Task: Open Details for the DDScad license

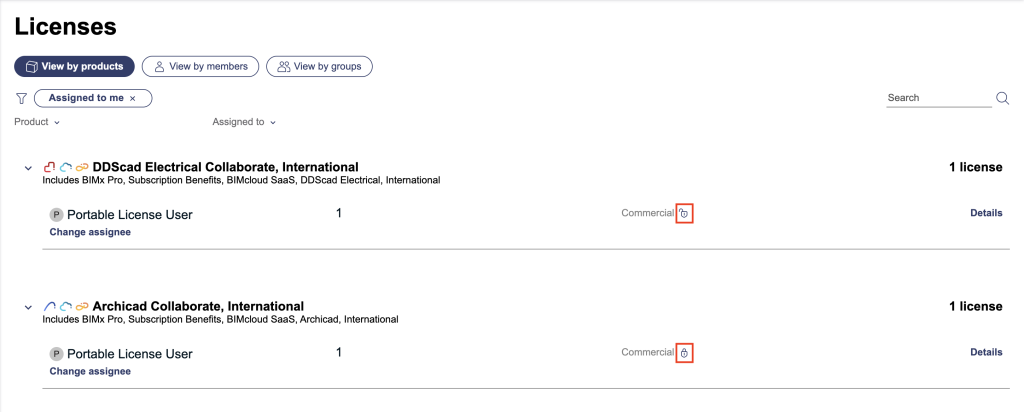Action: coord(986,213)
